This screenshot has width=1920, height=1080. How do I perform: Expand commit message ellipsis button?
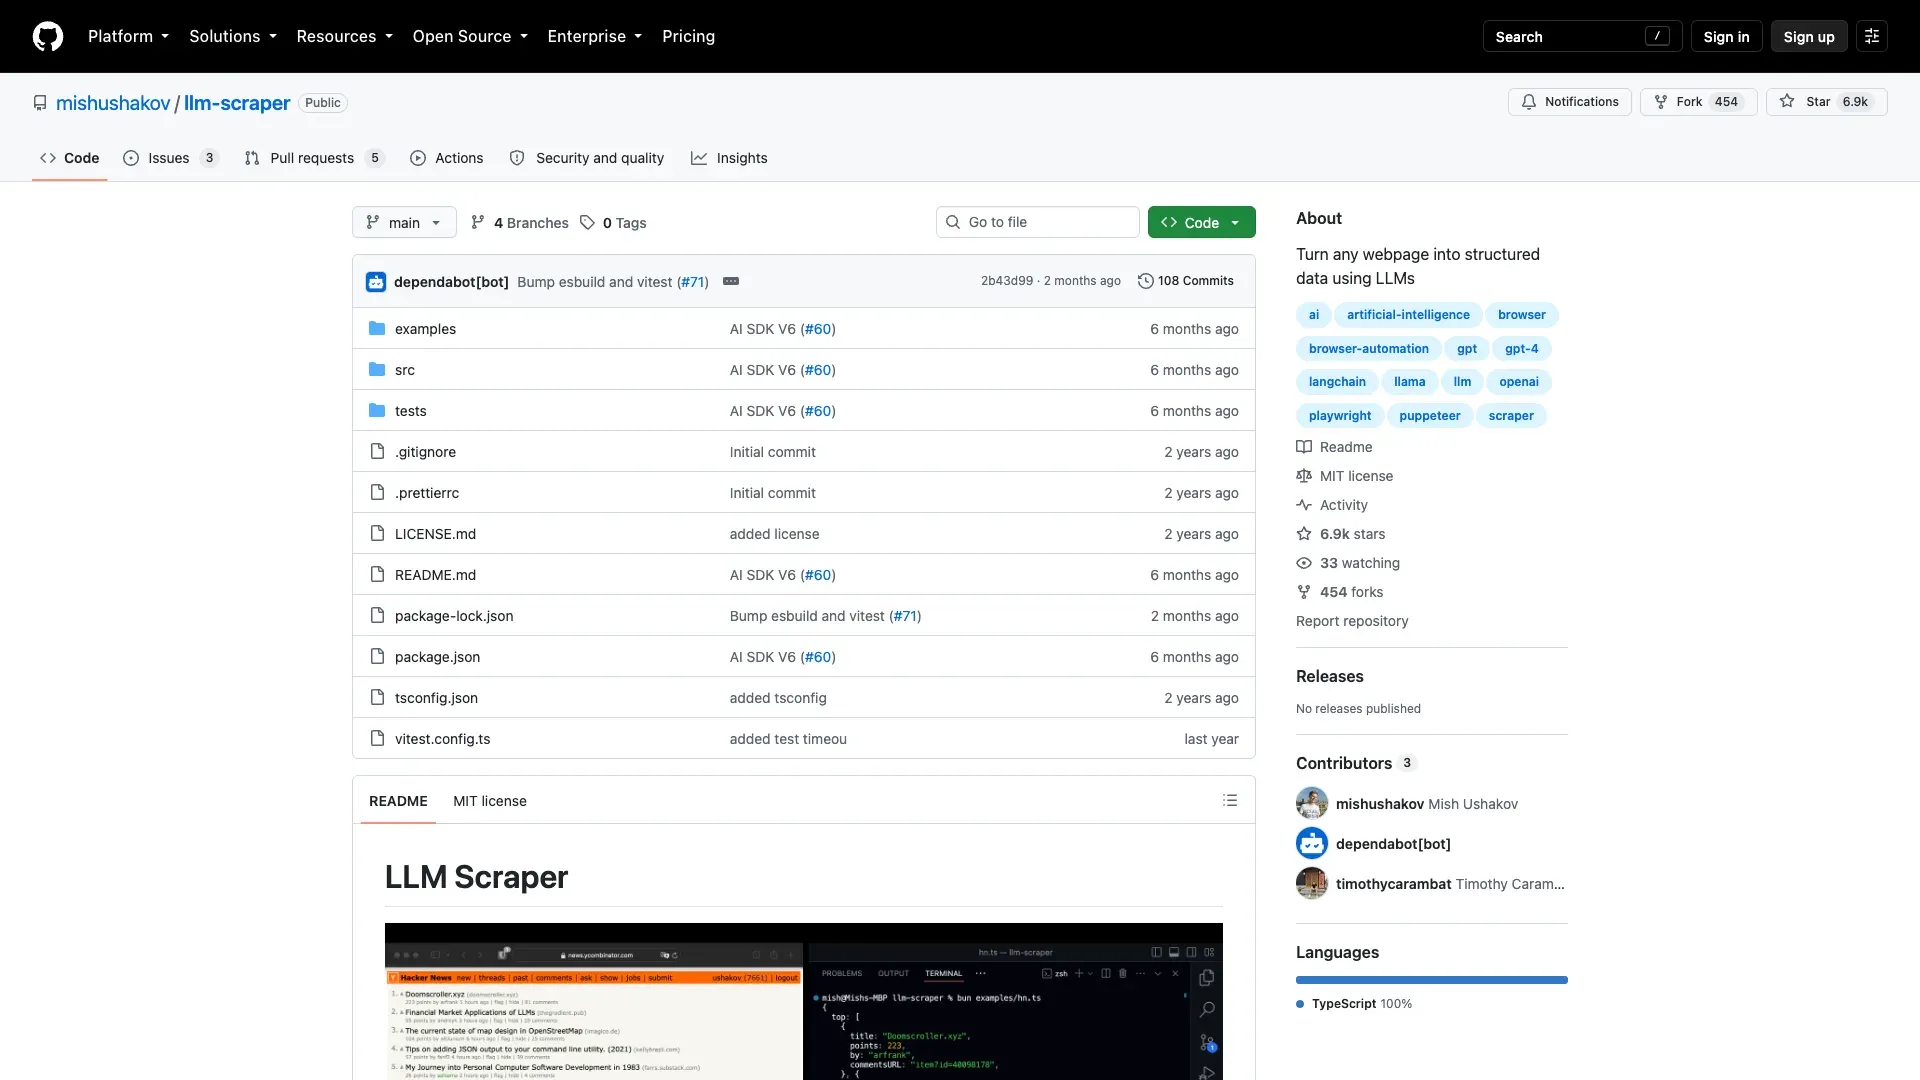[731, 281]
